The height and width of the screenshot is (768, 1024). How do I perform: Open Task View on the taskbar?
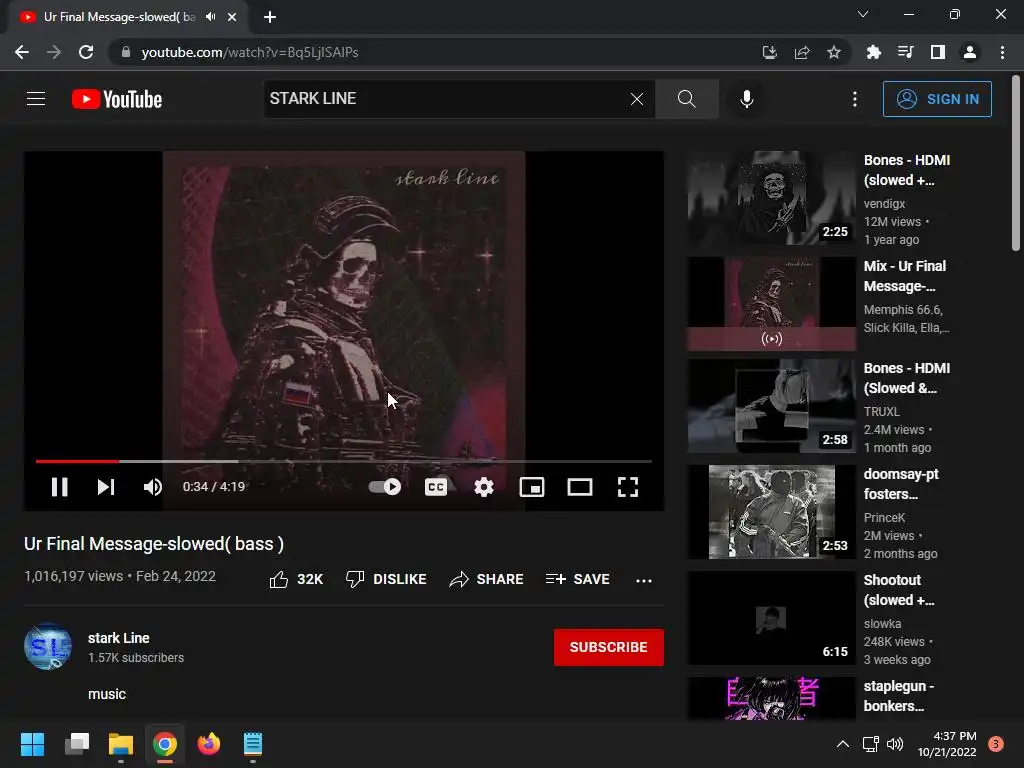[x=77, y=744]
